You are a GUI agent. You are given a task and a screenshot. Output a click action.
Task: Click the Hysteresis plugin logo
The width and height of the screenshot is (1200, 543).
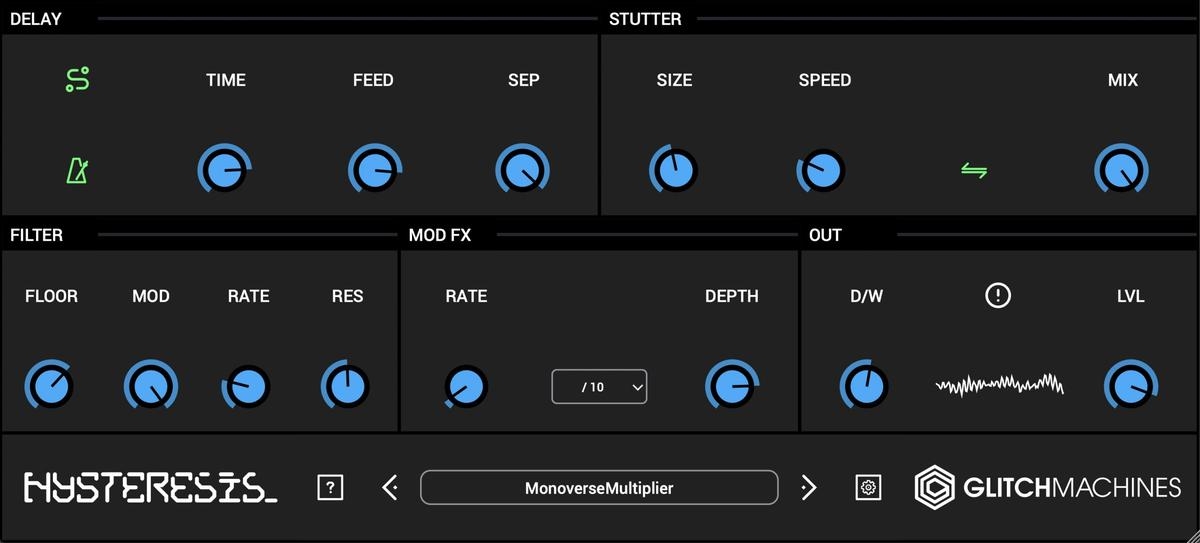[150, 487]
